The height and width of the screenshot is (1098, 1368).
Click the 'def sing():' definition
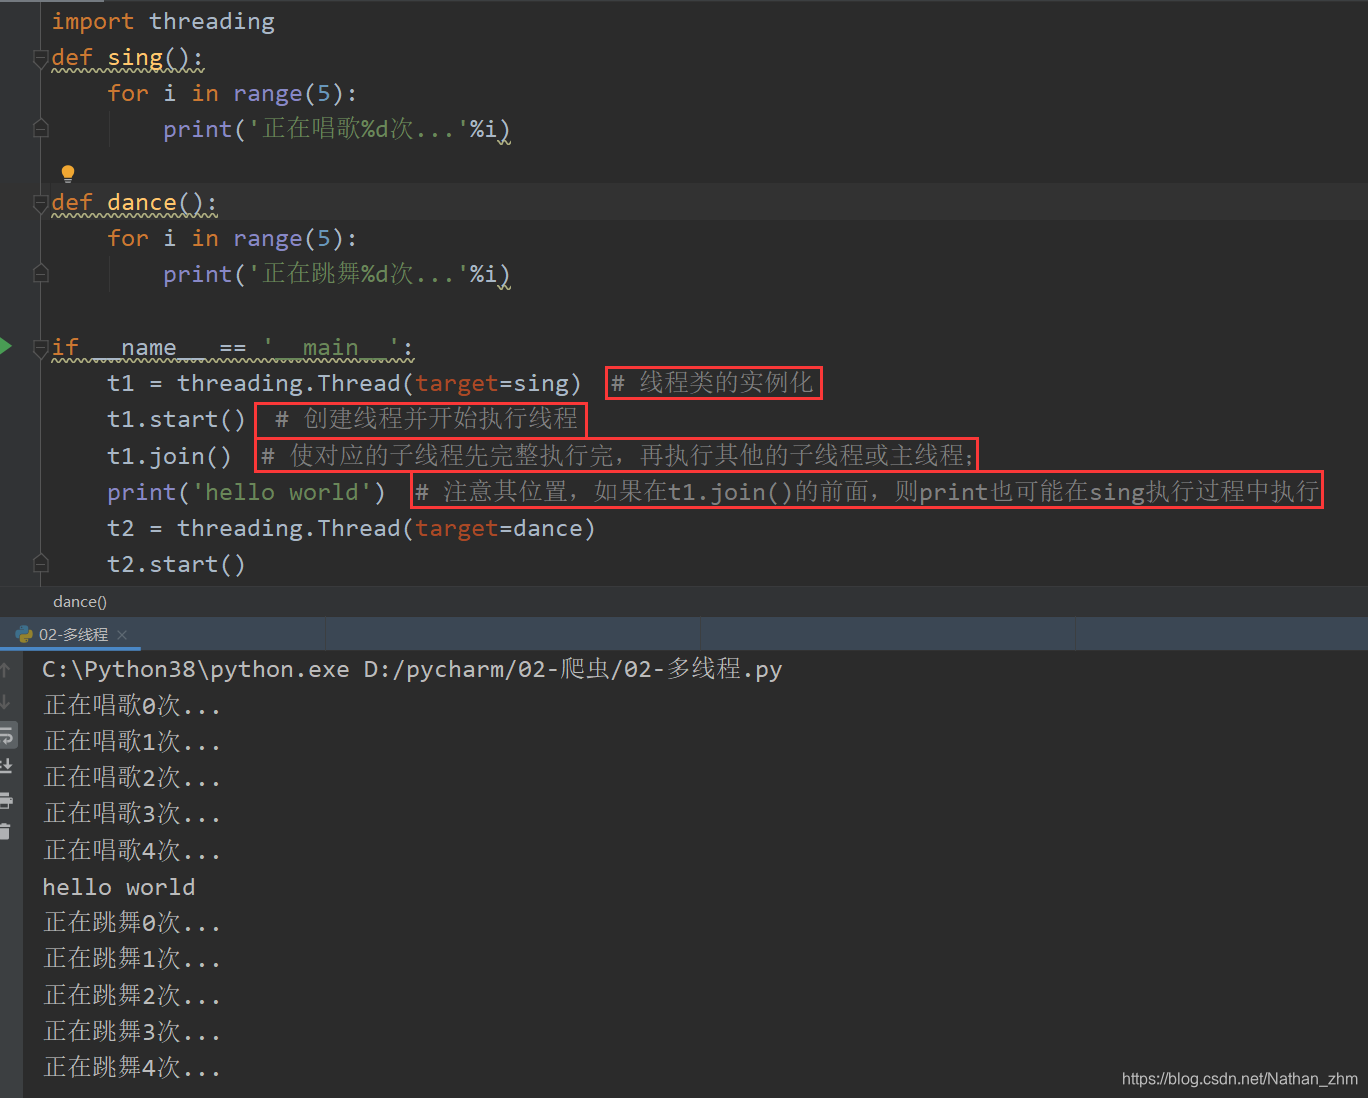click(x=127, y=58)
